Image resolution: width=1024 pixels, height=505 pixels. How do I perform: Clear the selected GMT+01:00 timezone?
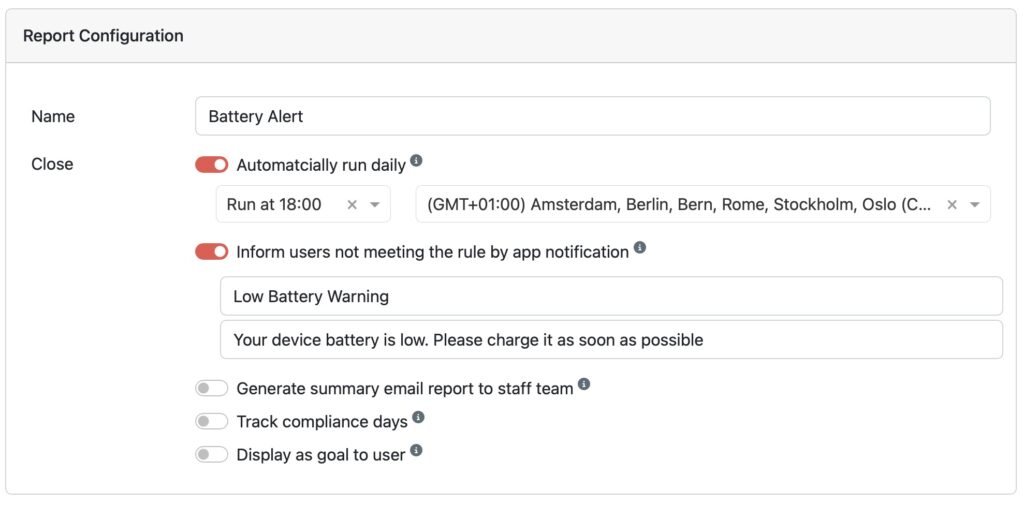pos(952,204)
